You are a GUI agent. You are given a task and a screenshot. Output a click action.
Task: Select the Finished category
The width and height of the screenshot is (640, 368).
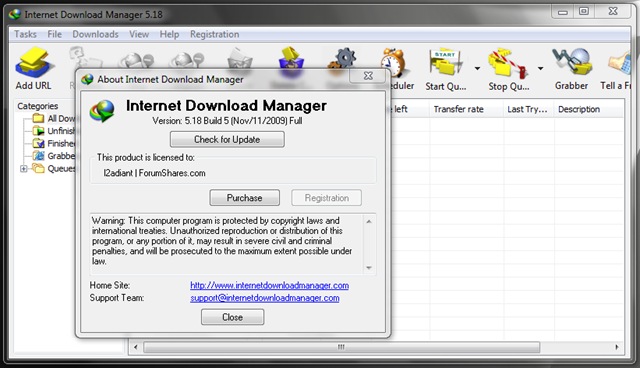(x=54, y=144)
